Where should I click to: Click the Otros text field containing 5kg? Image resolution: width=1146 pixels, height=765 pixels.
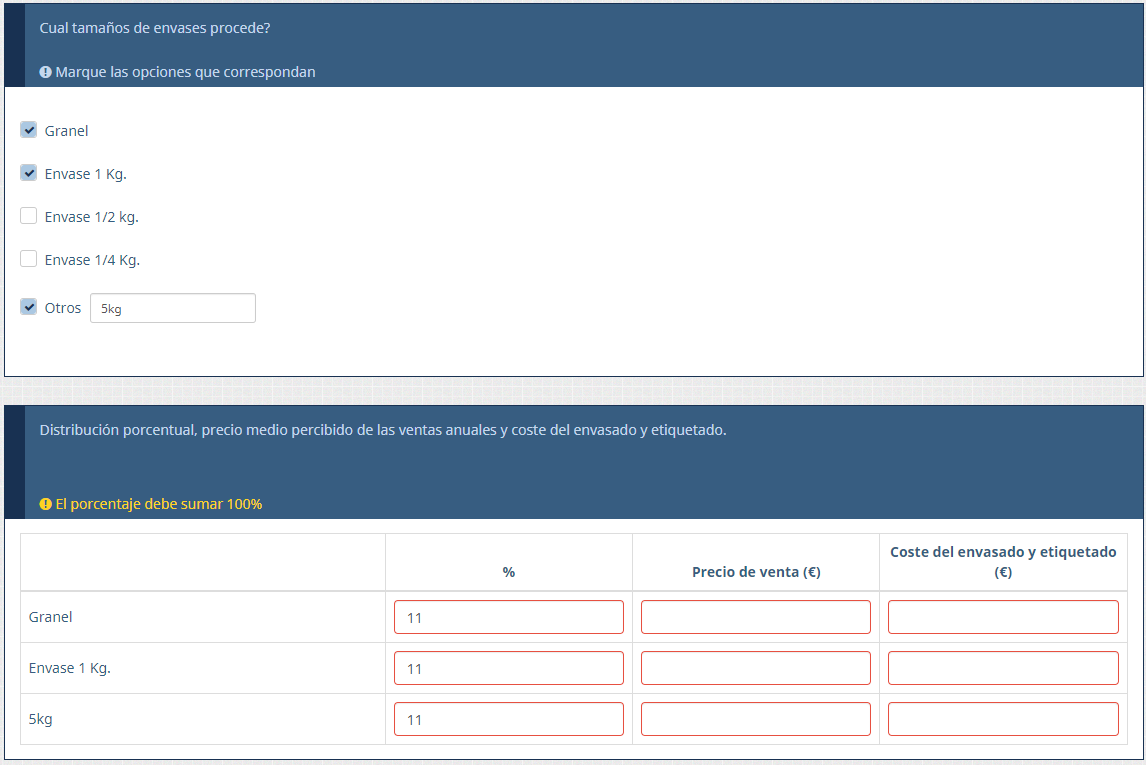[x=173, y=308]
